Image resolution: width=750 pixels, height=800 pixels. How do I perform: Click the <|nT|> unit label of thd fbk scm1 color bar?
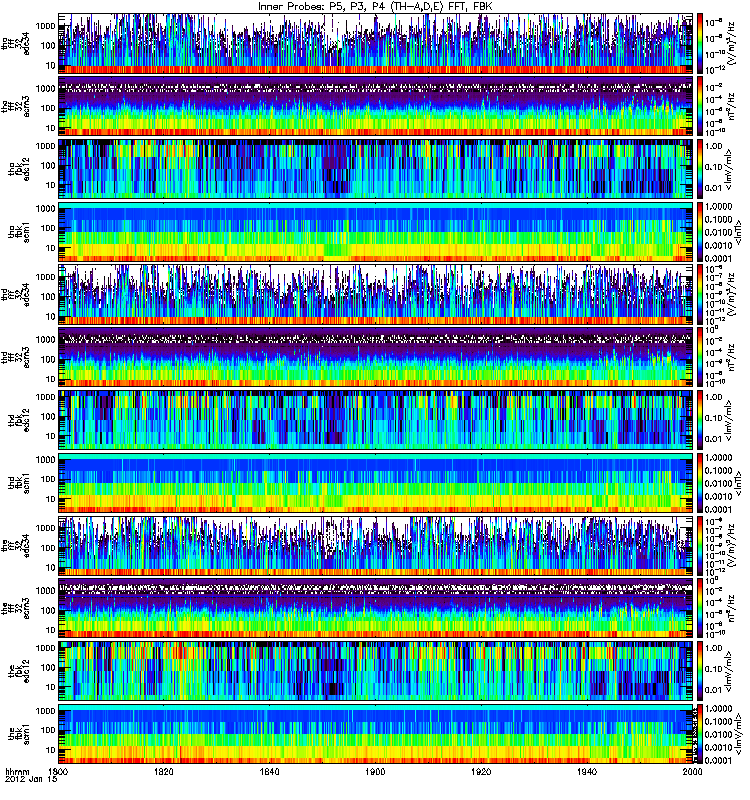click(x=737, y=483)
